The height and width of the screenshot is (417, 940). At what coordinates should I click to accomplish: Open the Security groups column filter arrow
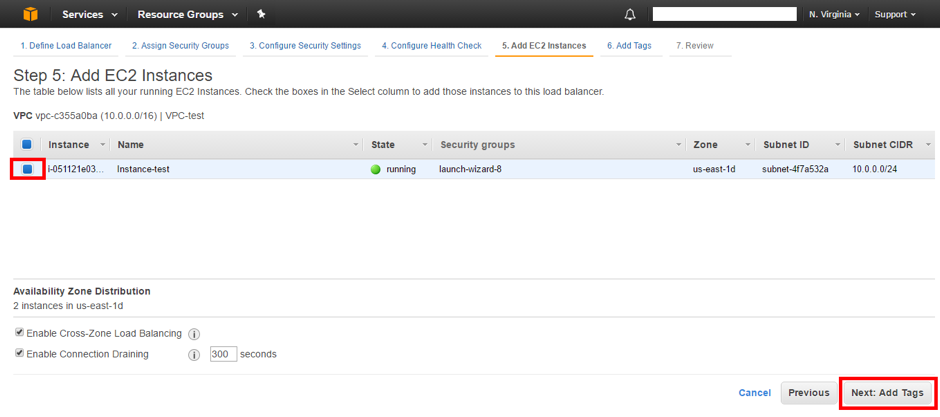click(679, 145)
